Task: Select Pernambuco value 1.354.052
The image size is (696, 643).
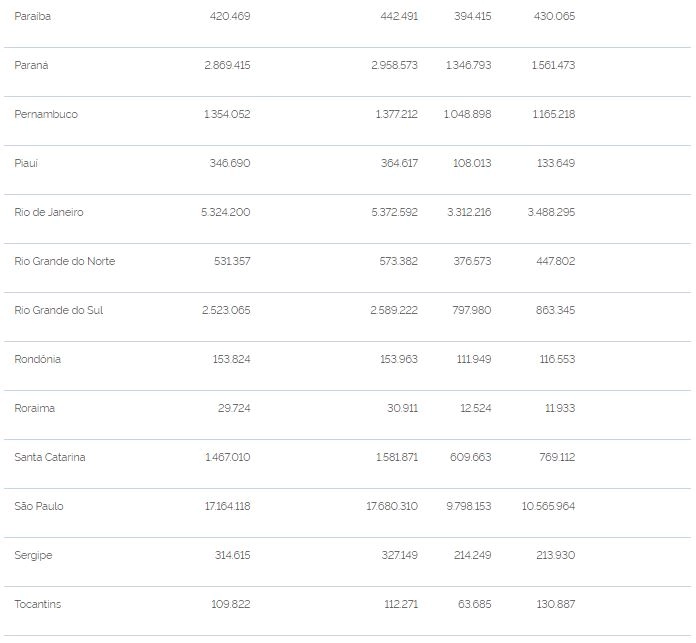Action: 227,114
